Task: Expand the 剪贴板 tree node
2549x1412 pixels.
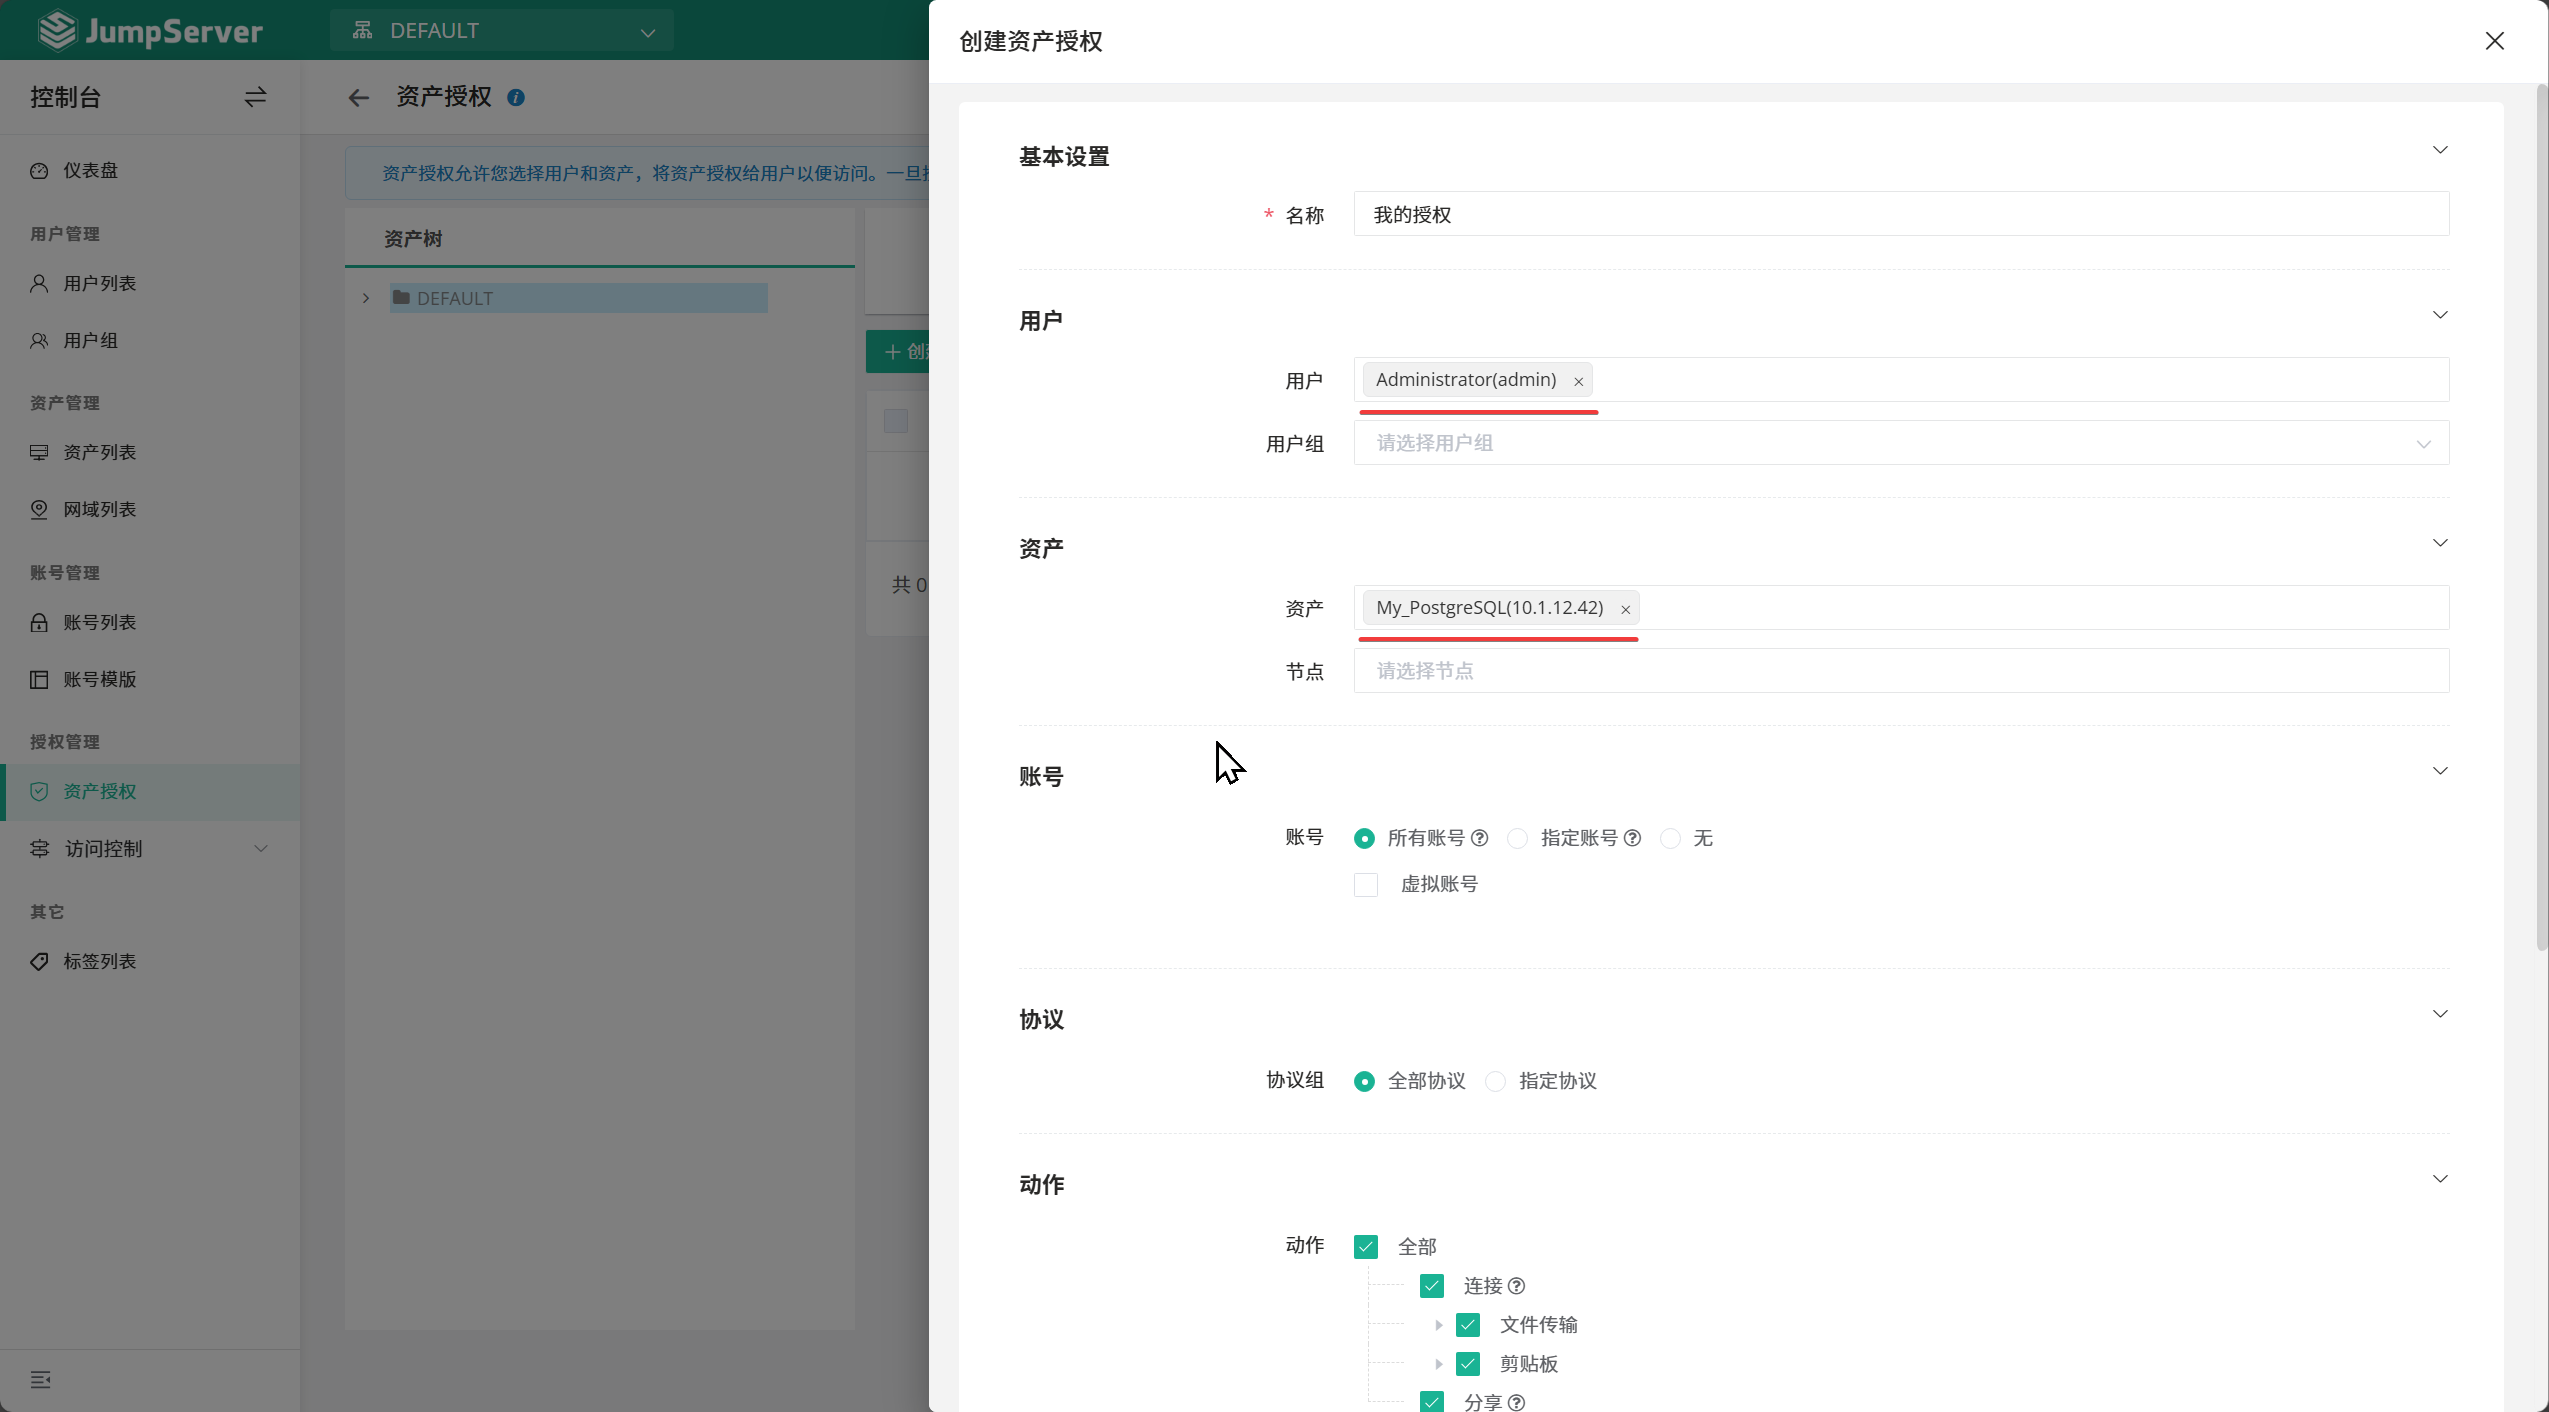Action: [1438, 1364]
